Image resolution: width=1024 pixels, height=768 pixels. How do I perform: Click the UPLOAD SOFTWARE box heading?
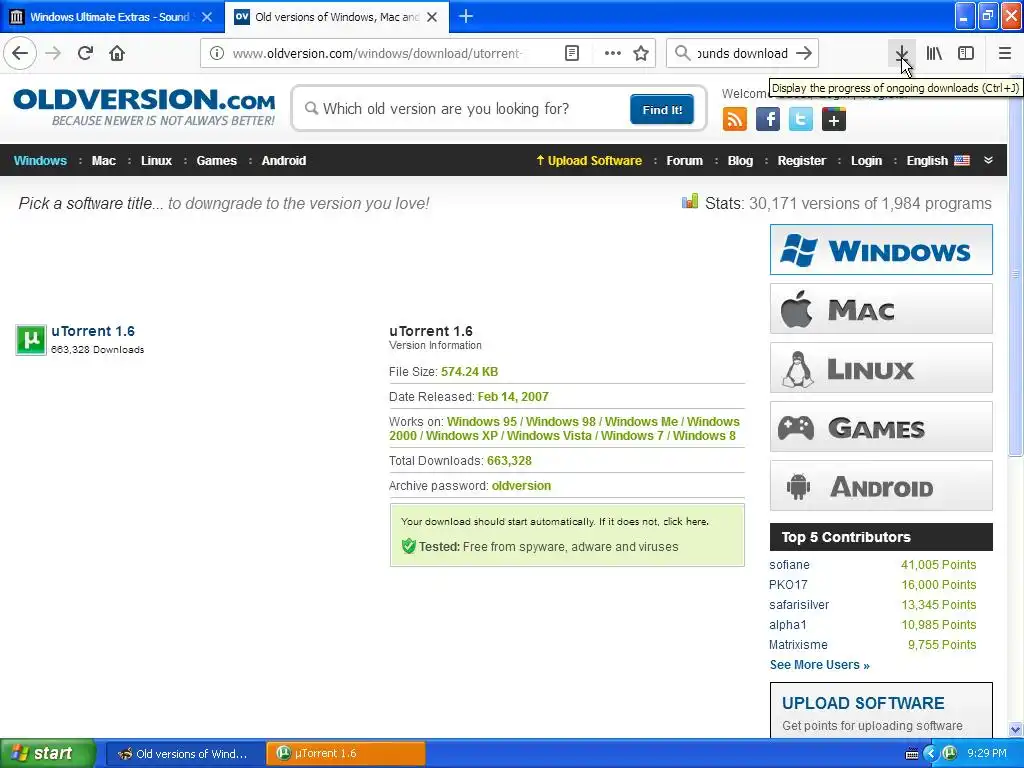pos(863,703)
